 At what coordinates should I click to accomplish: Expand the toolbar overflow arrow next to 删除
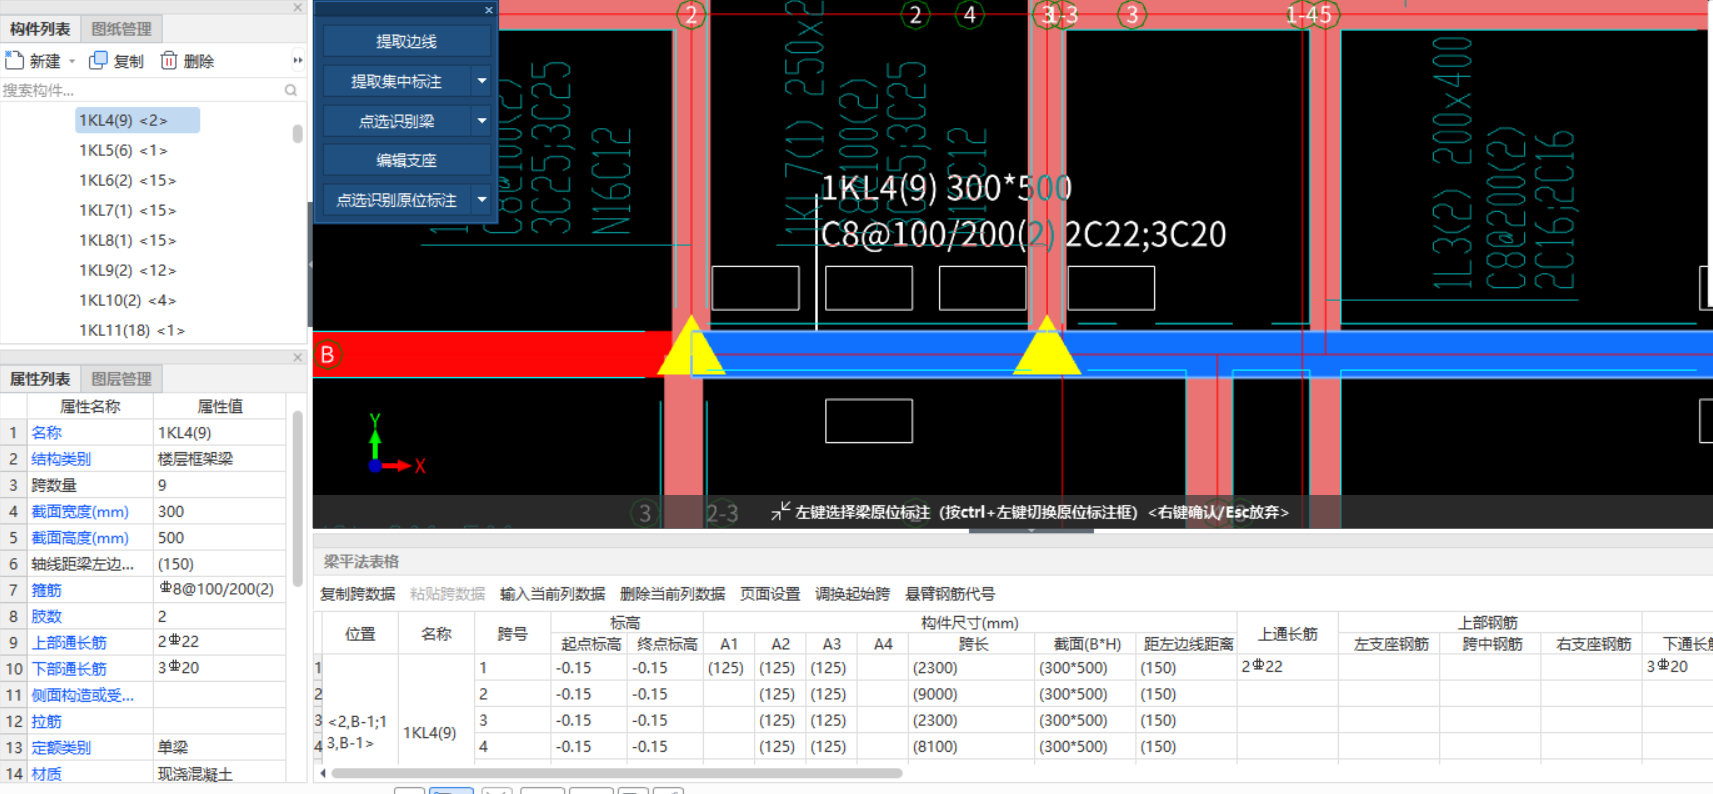pos(297,61)
